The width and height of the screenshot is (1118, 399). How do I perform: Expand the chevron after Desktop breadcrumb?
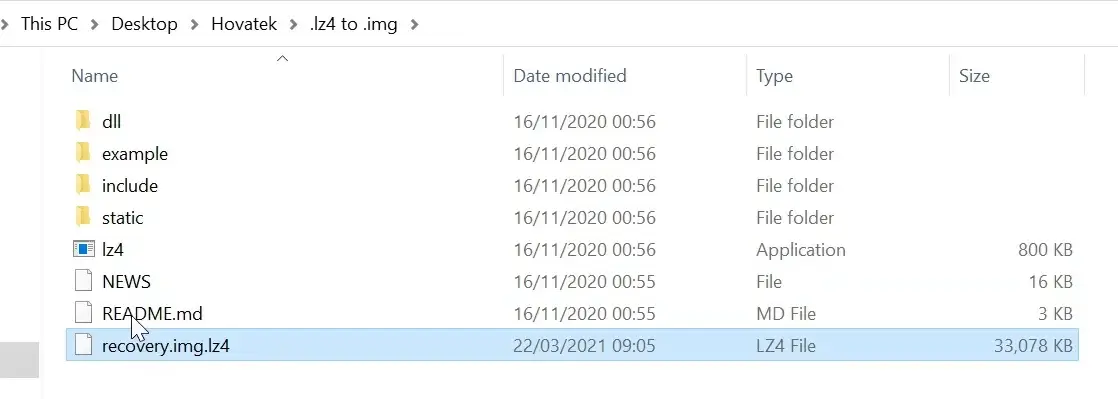pos(194,24)
